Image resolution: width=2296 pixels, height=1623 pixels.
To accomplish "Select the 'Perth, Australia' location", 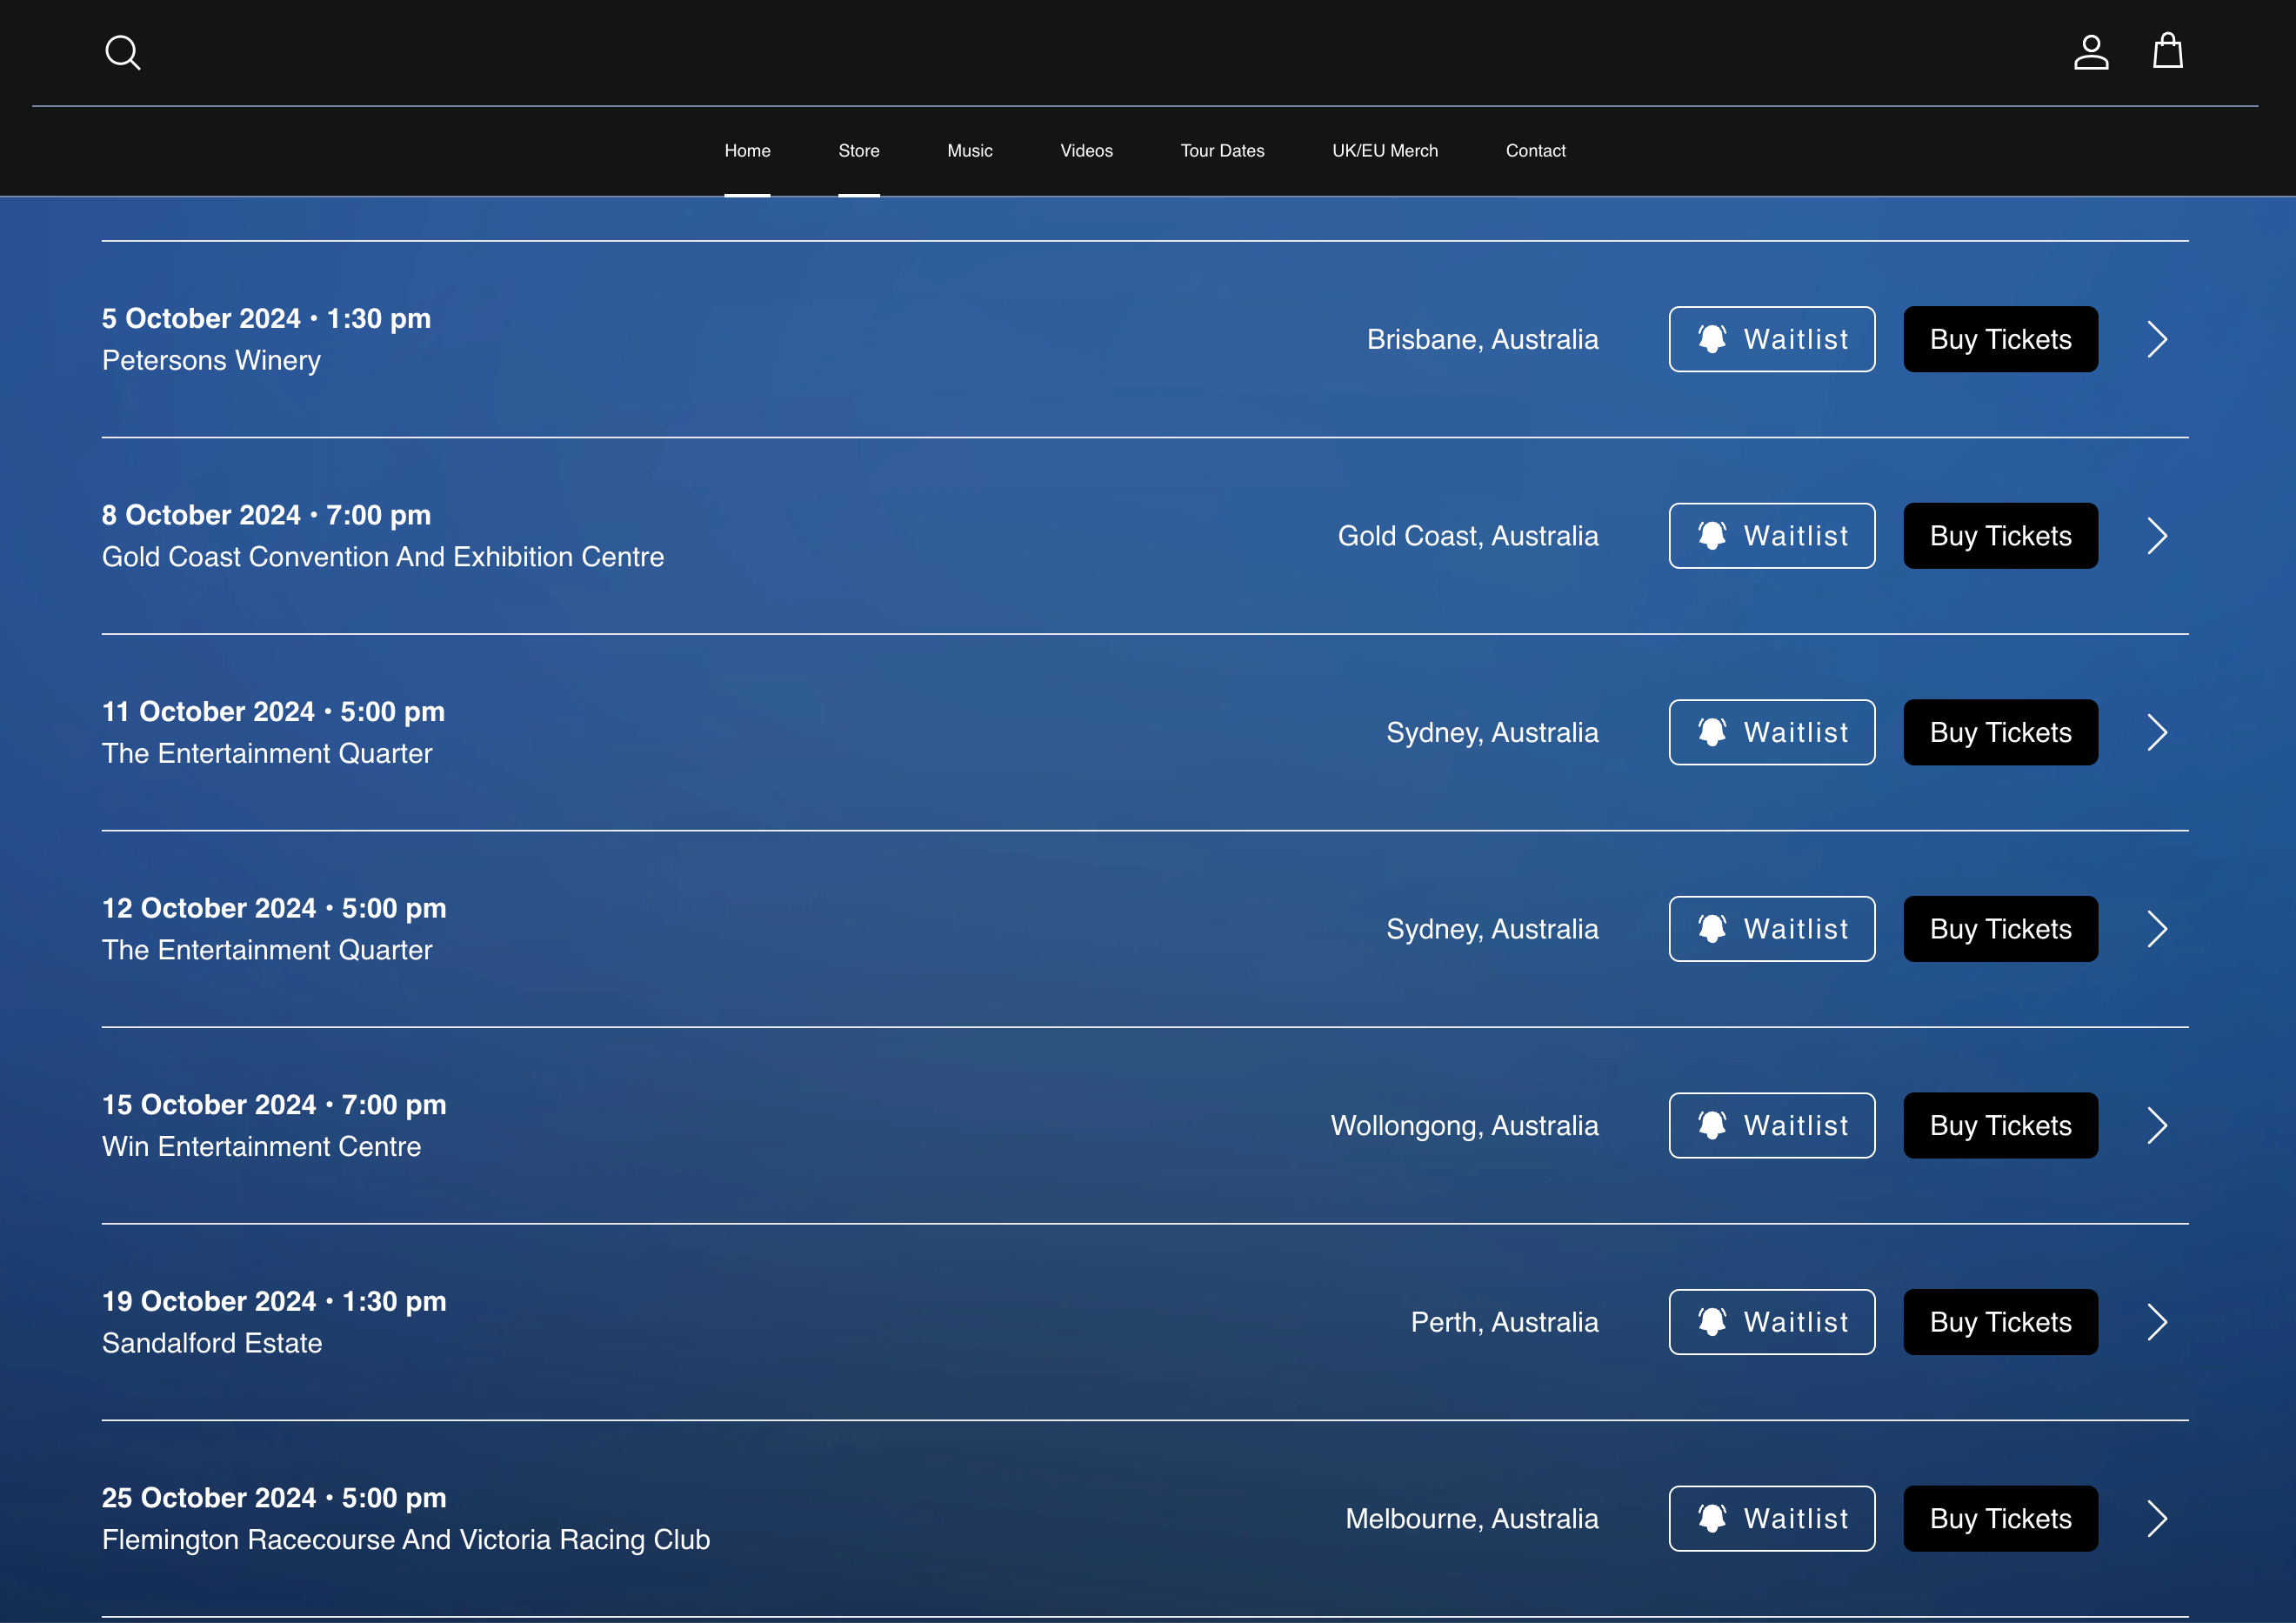I will pos(1505,1322).
